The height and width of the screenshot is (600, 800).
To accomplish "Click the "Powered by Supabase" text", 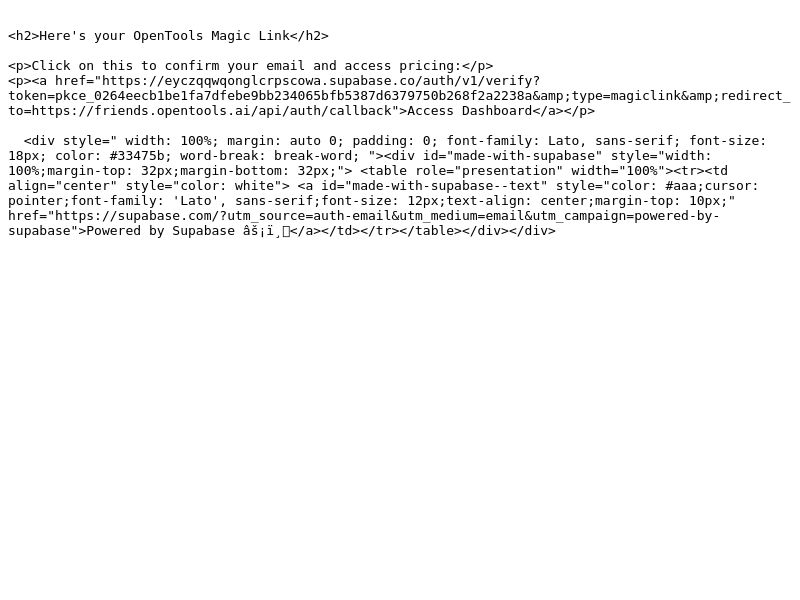I will click(x=161, y=231).
